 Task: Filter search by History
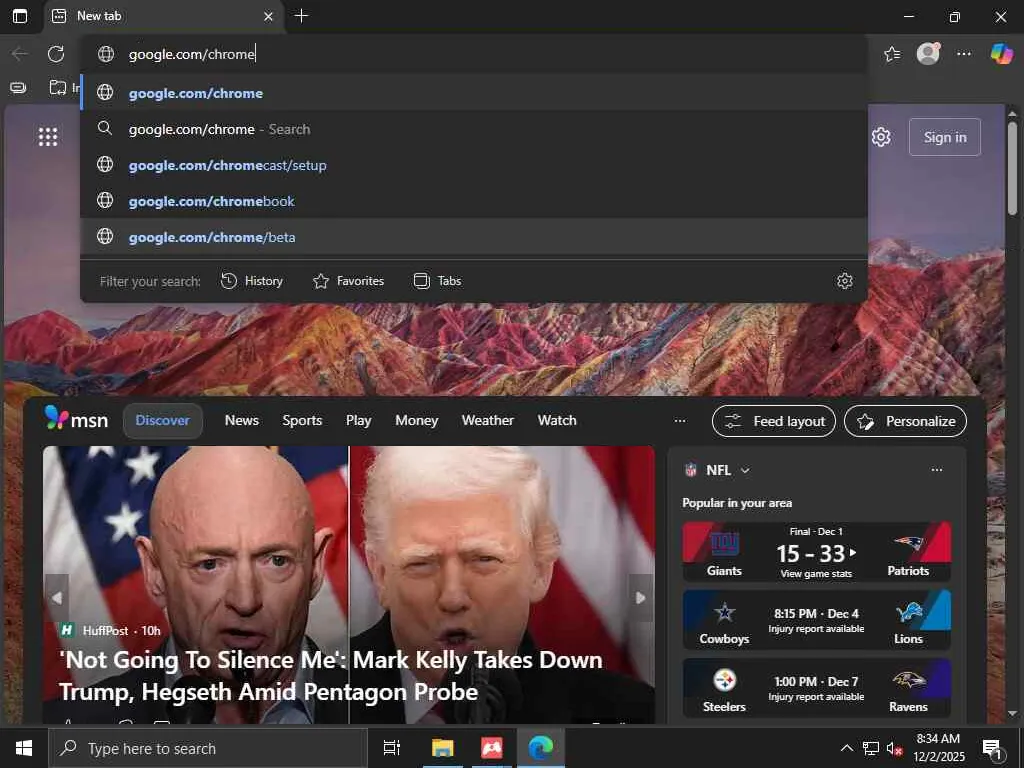(252, 281)
